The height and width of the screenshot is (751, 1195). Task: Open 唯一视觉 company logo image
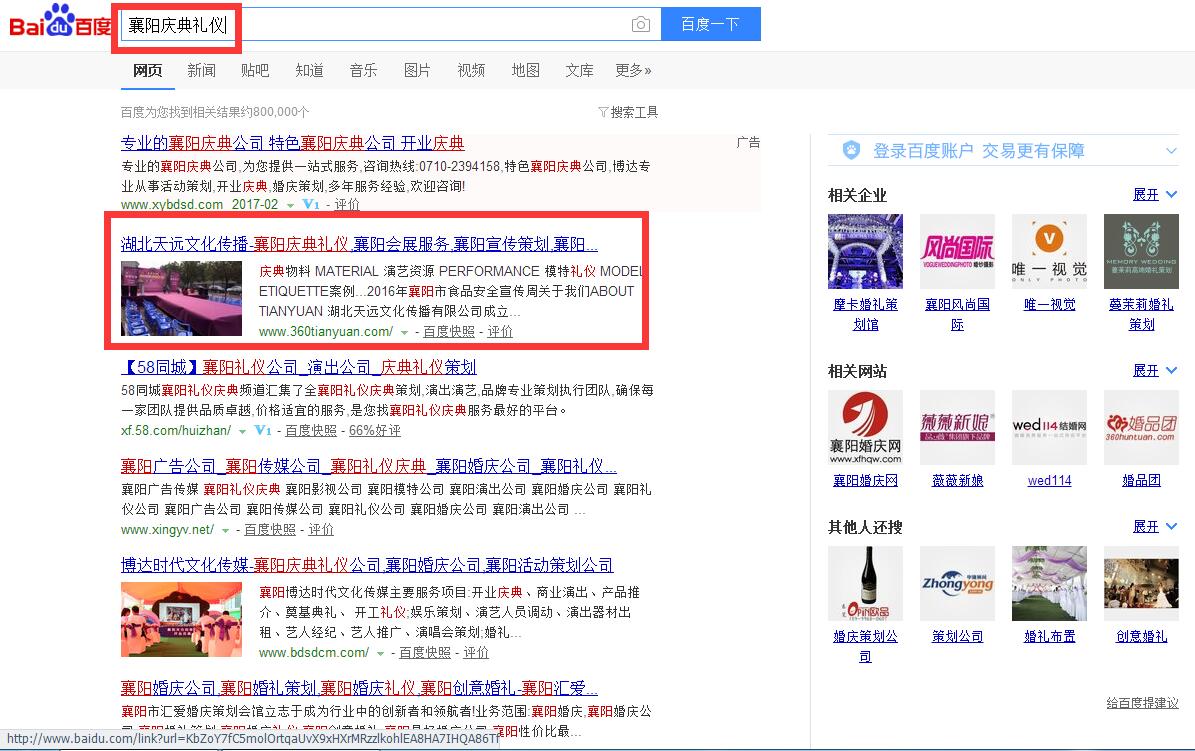tap(1049, 252)
